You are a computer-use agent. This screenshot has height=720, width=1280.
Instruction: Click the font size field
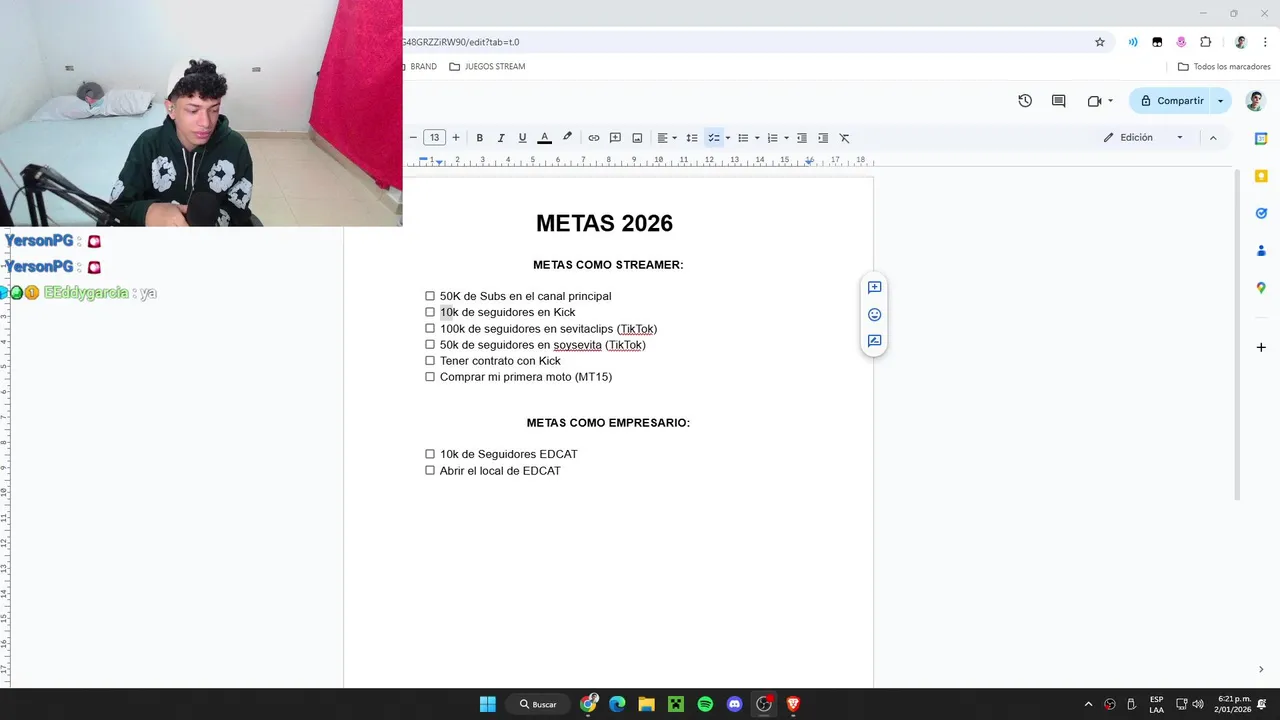point(434,138)
